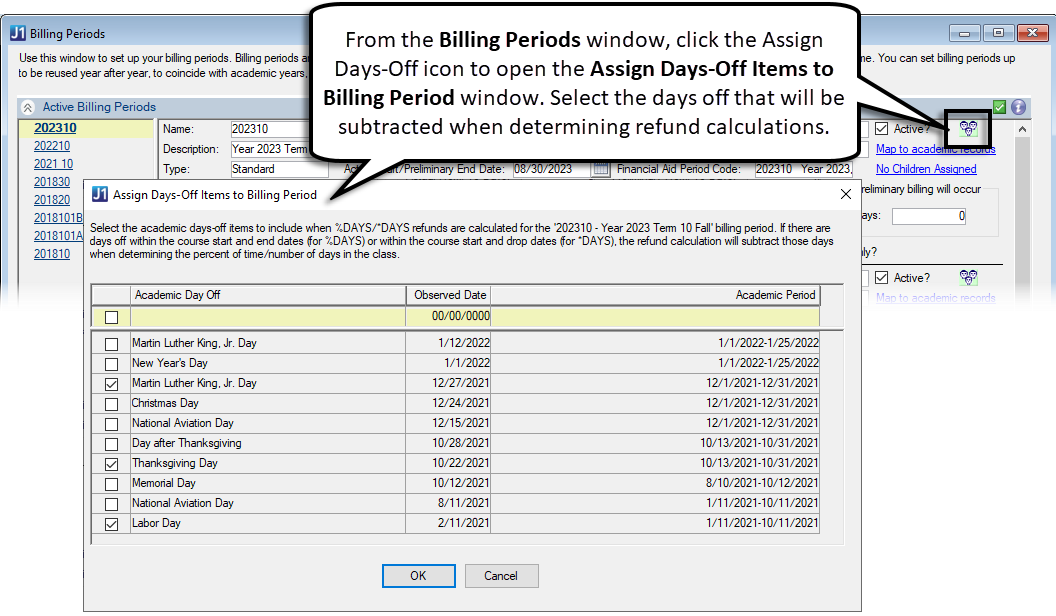This screenshot has height=616, width=1056.
Task: Click the 10/22/2021 Thanksgiving observed date cell
Action: coord(448,463)
